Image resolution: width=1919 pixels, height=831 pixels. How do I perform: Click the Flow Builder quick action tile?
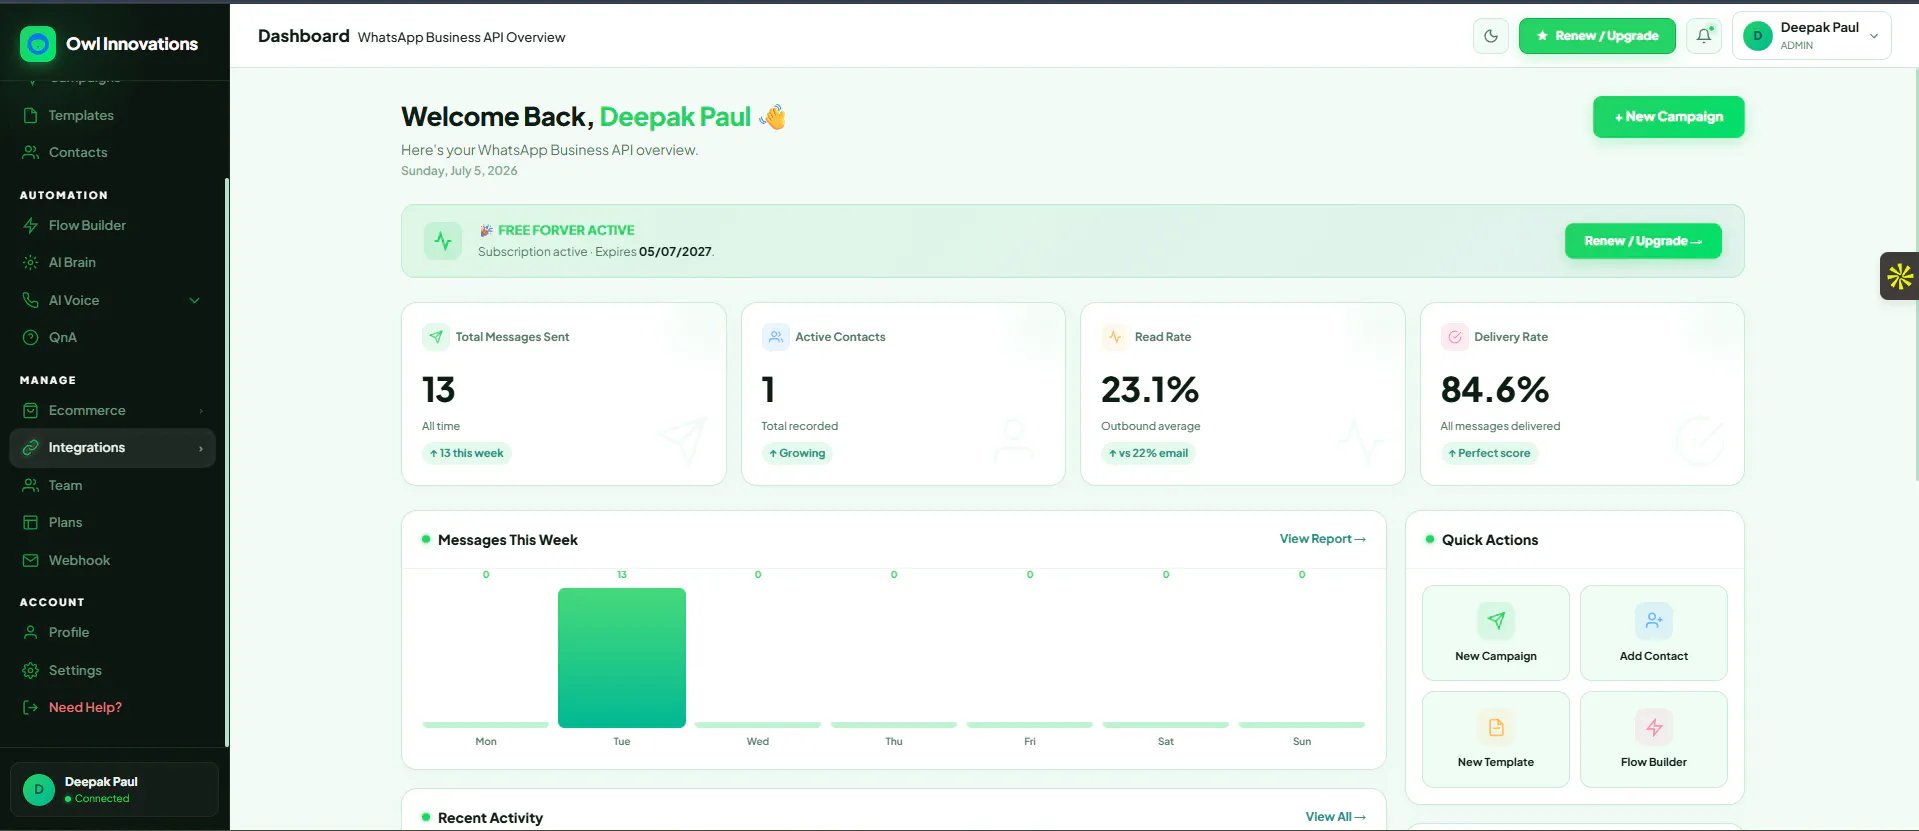tap(1654, 739)
